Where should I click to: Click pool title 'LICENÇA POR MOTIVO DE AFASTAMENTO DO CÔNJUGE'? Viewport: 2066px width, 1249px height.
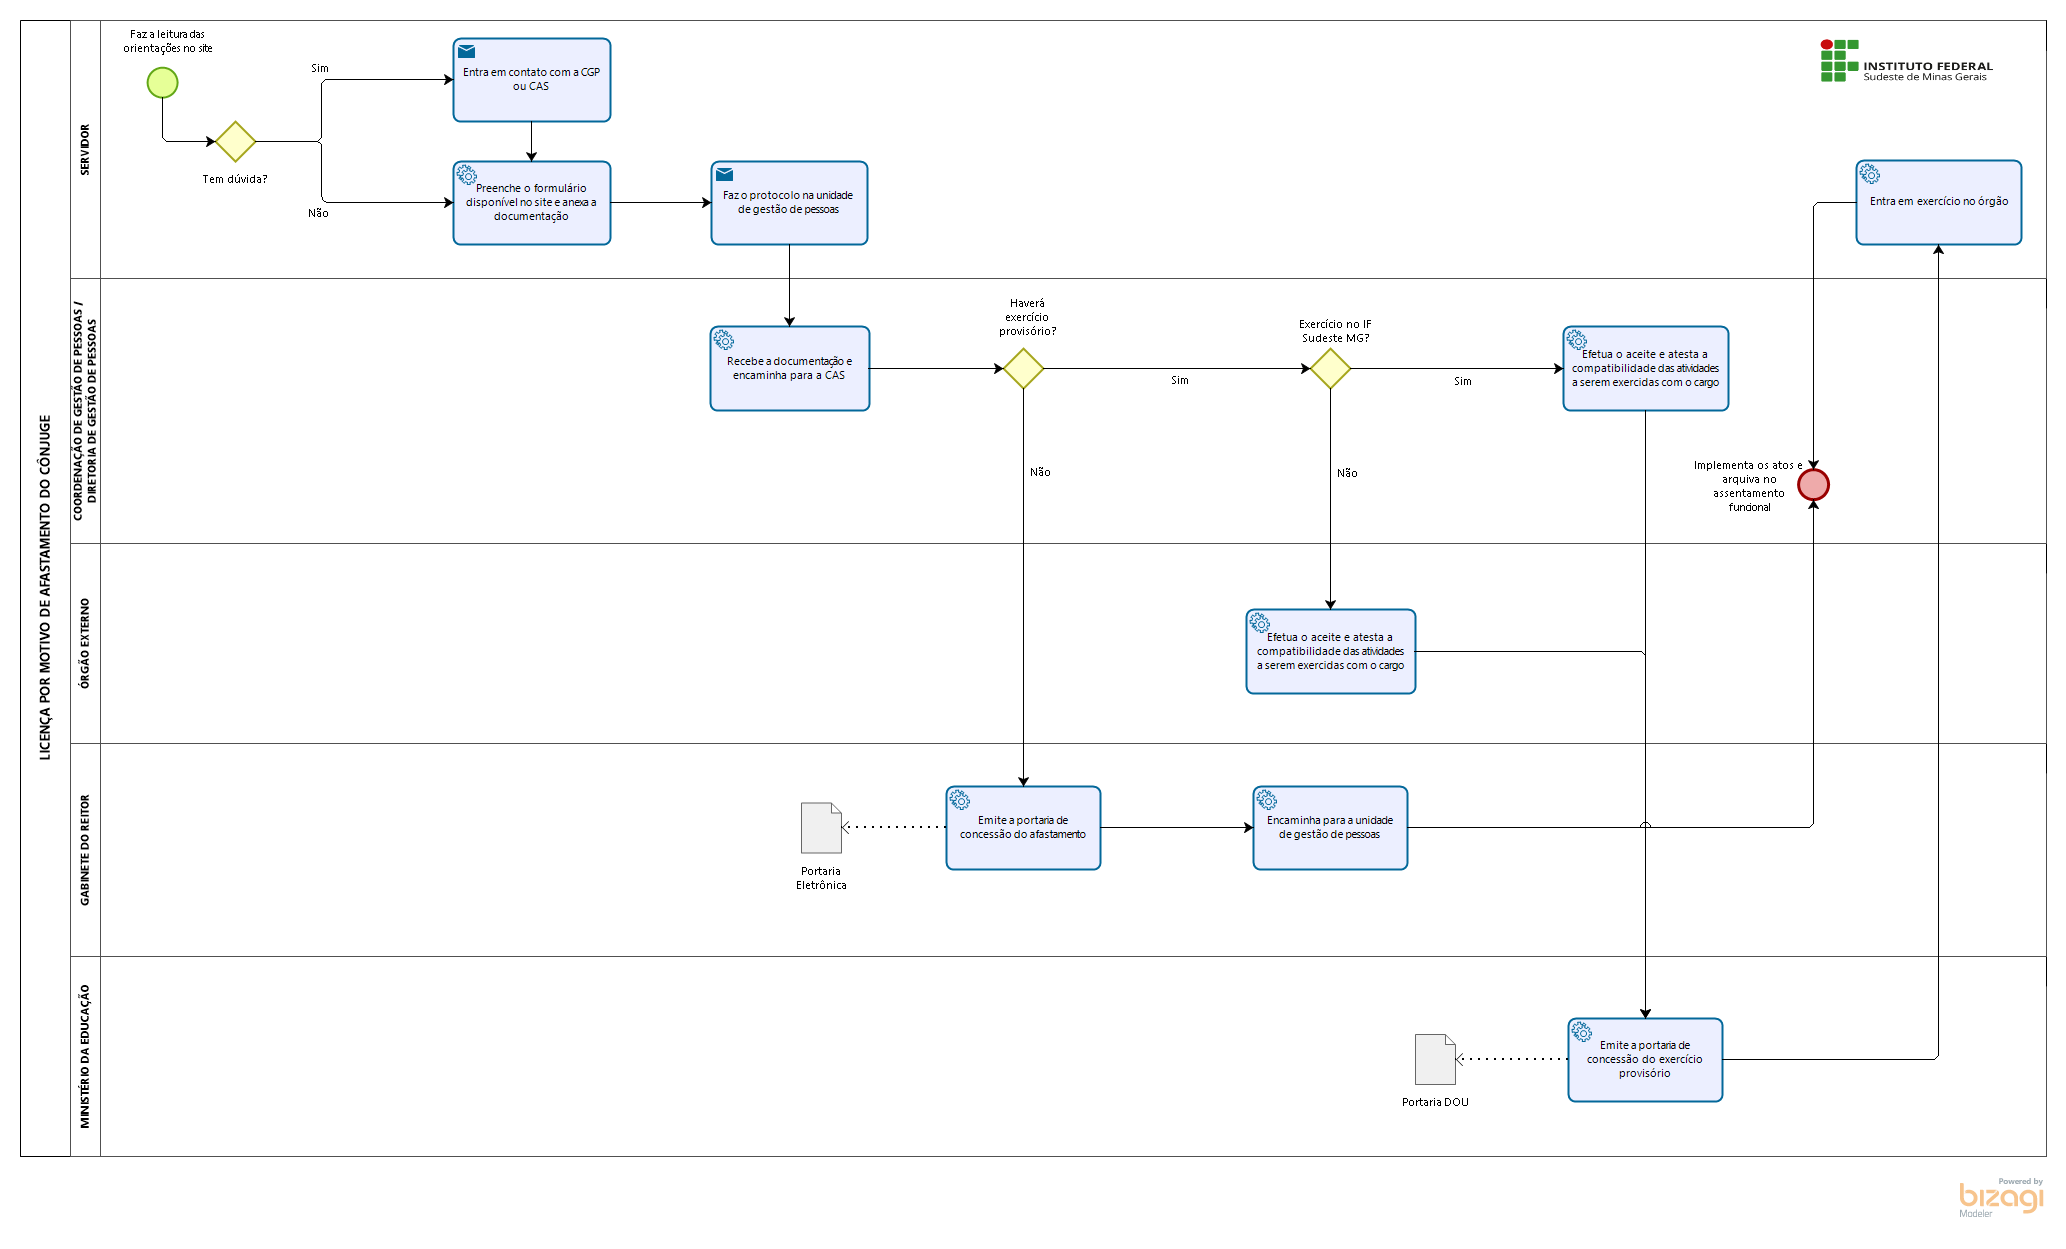45,588
